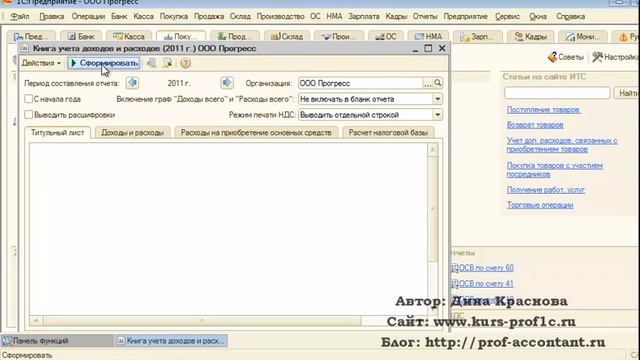Open the Банк menu
Viewport: 640px width, 360px height.
[119, 16]
